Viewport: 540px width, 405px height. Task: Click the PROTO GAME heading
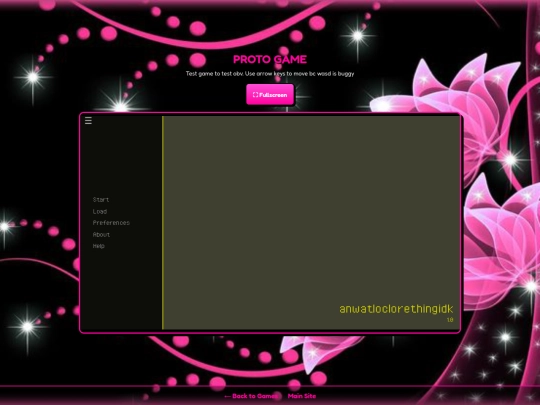[x=270, y=60]
